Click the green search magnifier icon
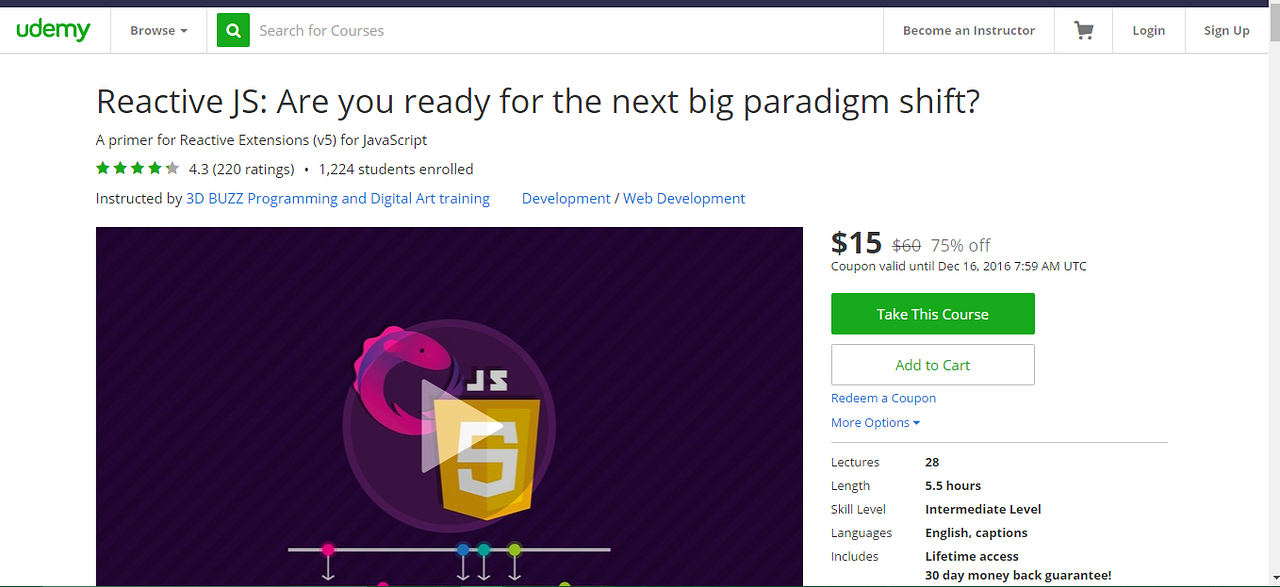This screenshot has height=587, width=1280. [x=232, y=30]
